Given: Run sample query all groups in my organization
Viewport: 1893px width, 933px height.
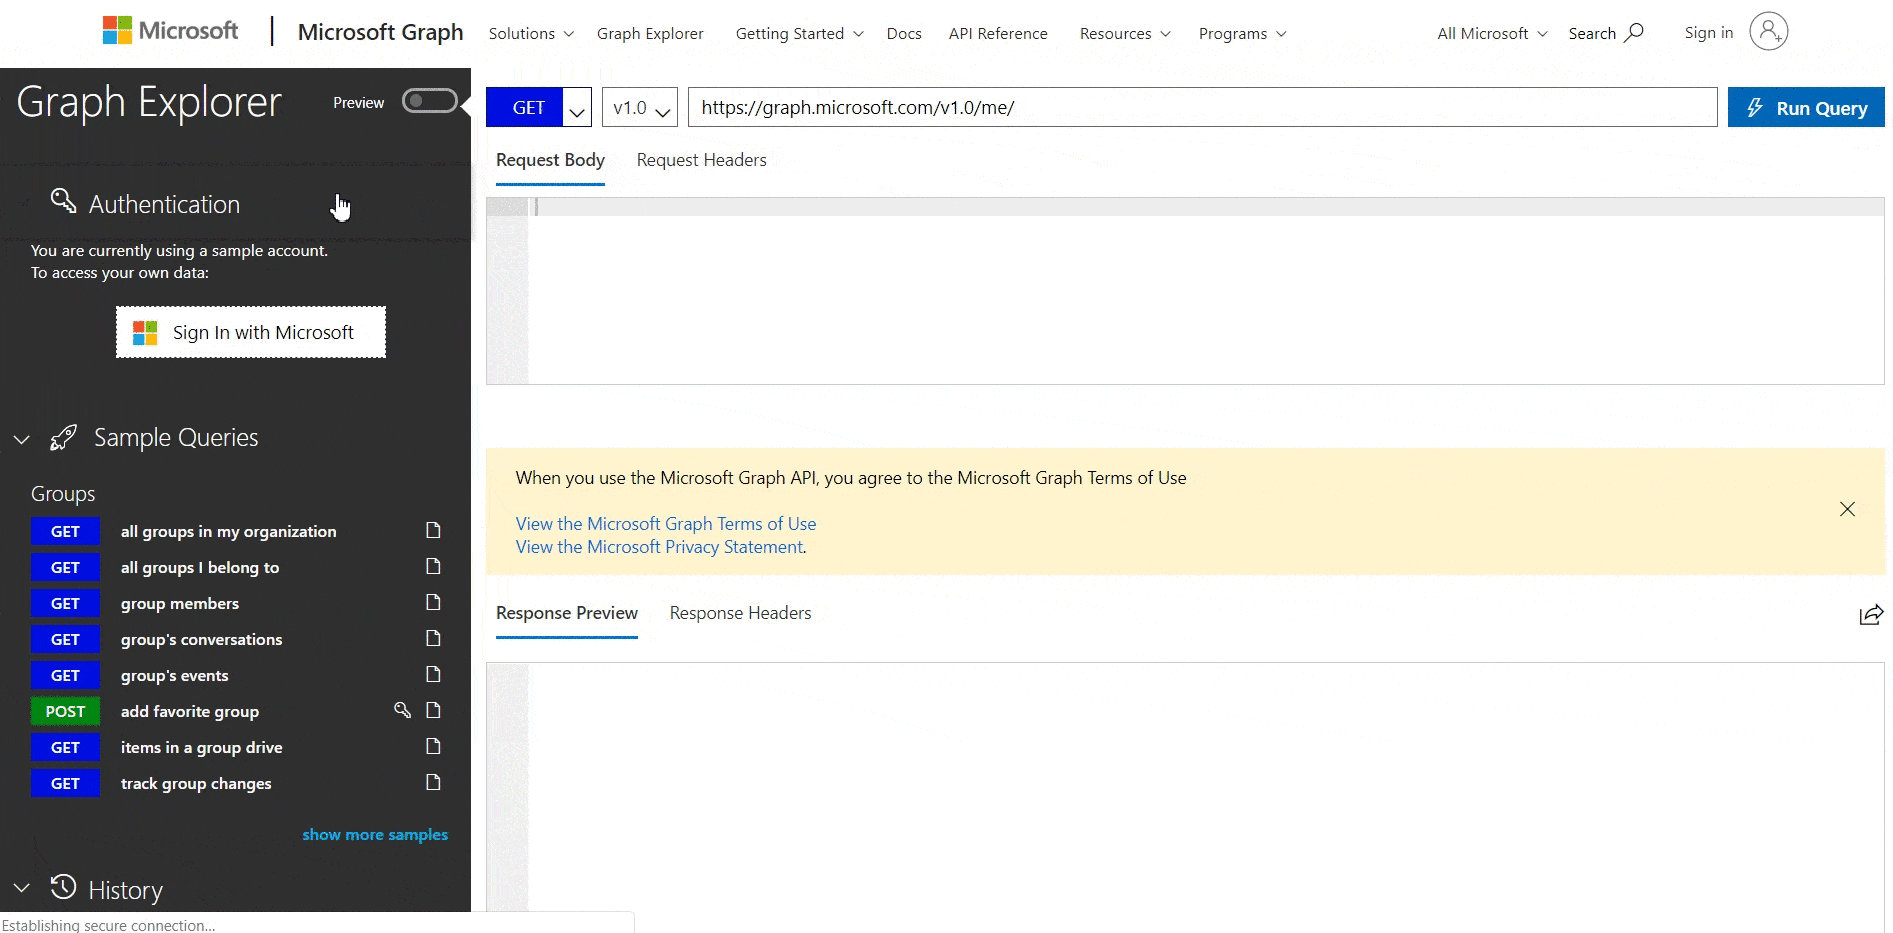Looking at the screenshot, I should [x=228, y=531].
